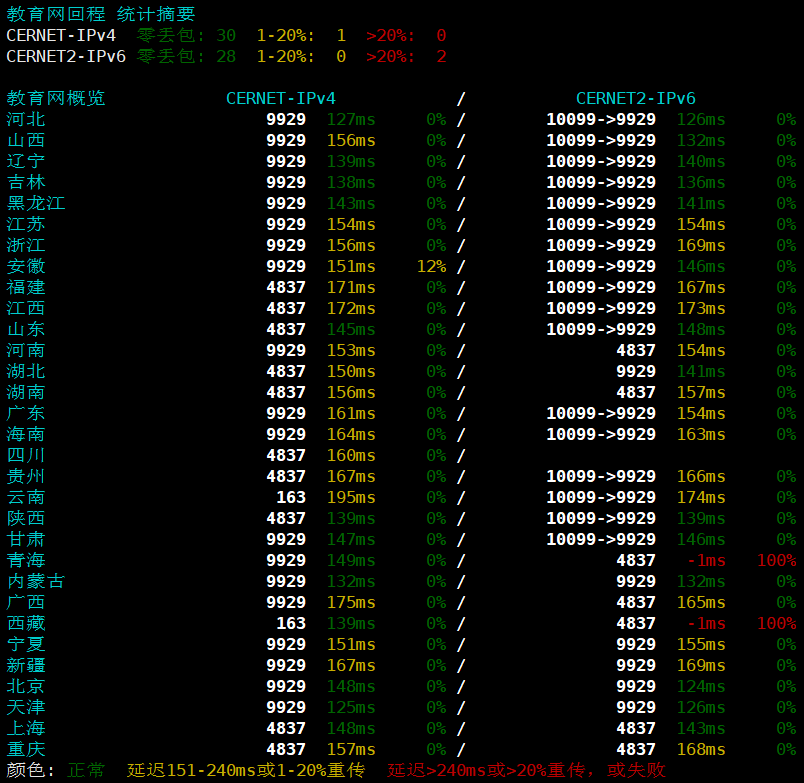Image resolution: width=804 pixels, height=783 pixels.
Task: Select the 湖北 row label
Action: [x=26, y=371]
